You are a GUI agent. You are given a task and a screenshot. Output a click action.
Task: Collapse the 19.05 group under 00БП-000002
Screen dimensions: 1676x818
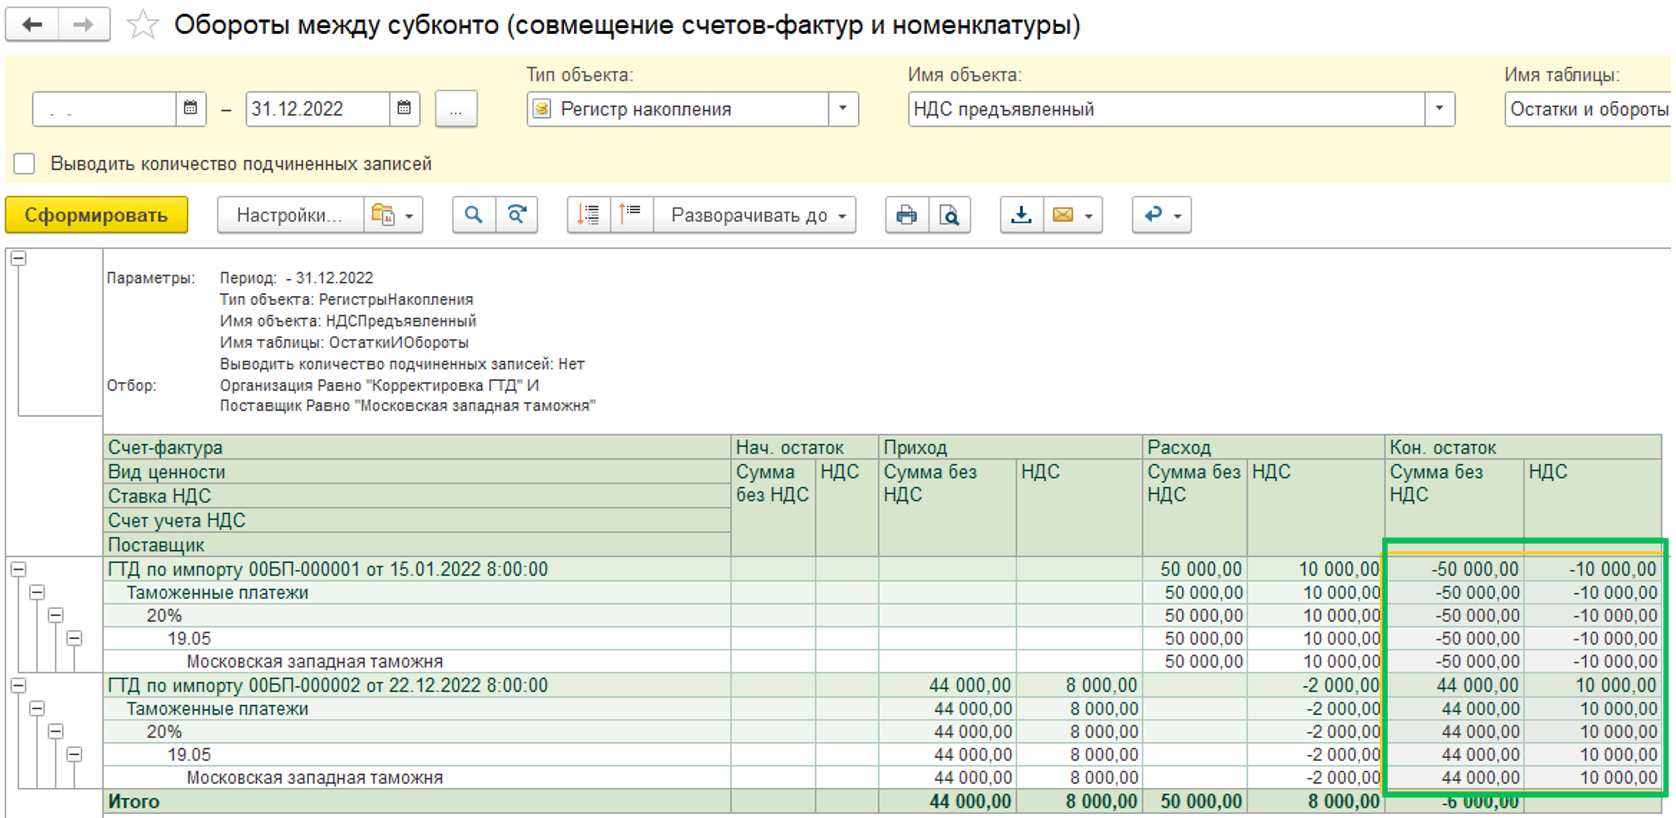75,754
